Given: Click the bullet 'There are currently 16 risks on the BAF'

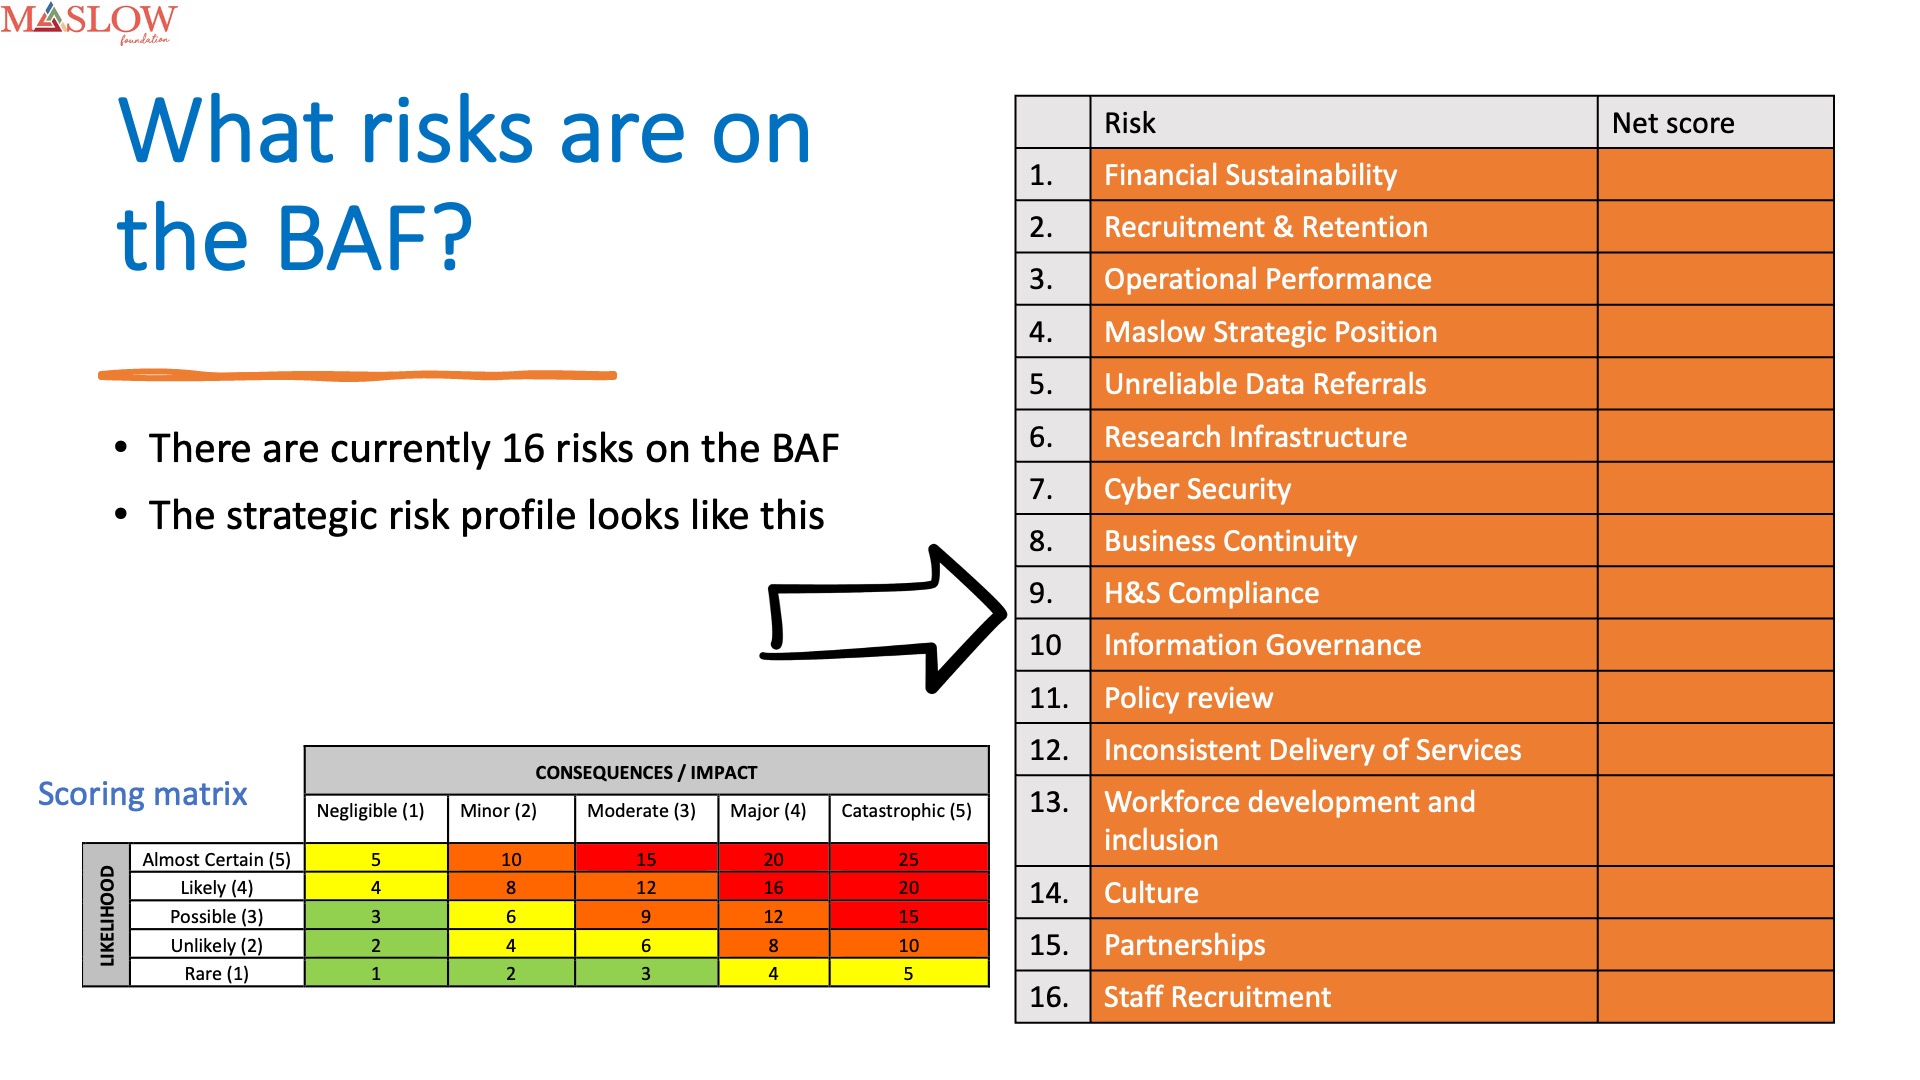Looking at the screenshot, I should coord(494,448).
